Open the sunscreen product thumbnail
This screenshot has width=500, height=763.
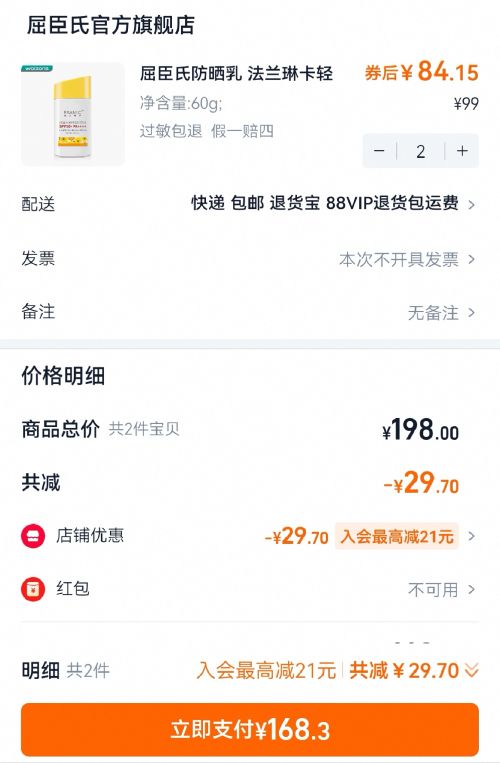click(x=73, y=114)
